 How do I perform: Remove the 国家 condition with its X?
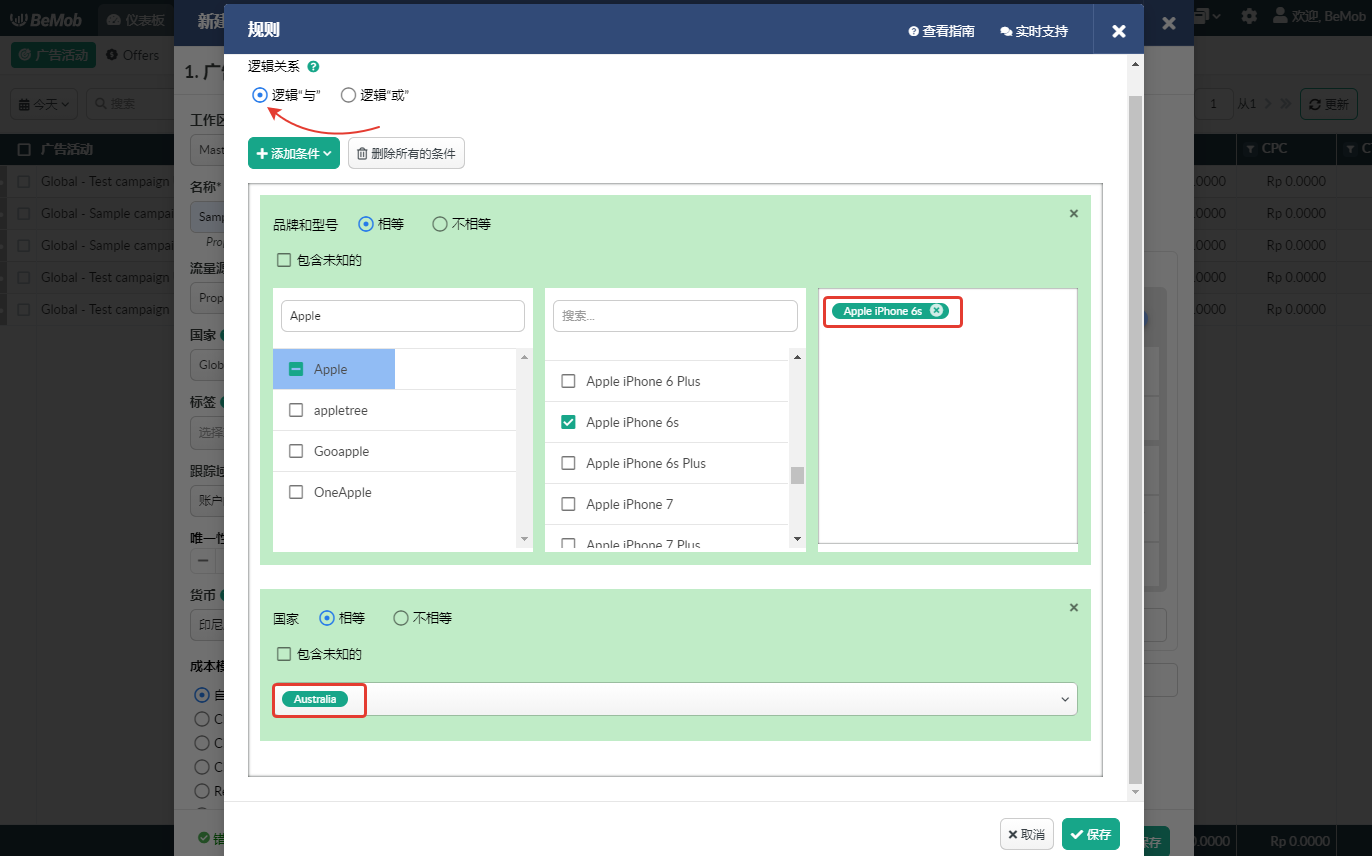point(1074,607)
